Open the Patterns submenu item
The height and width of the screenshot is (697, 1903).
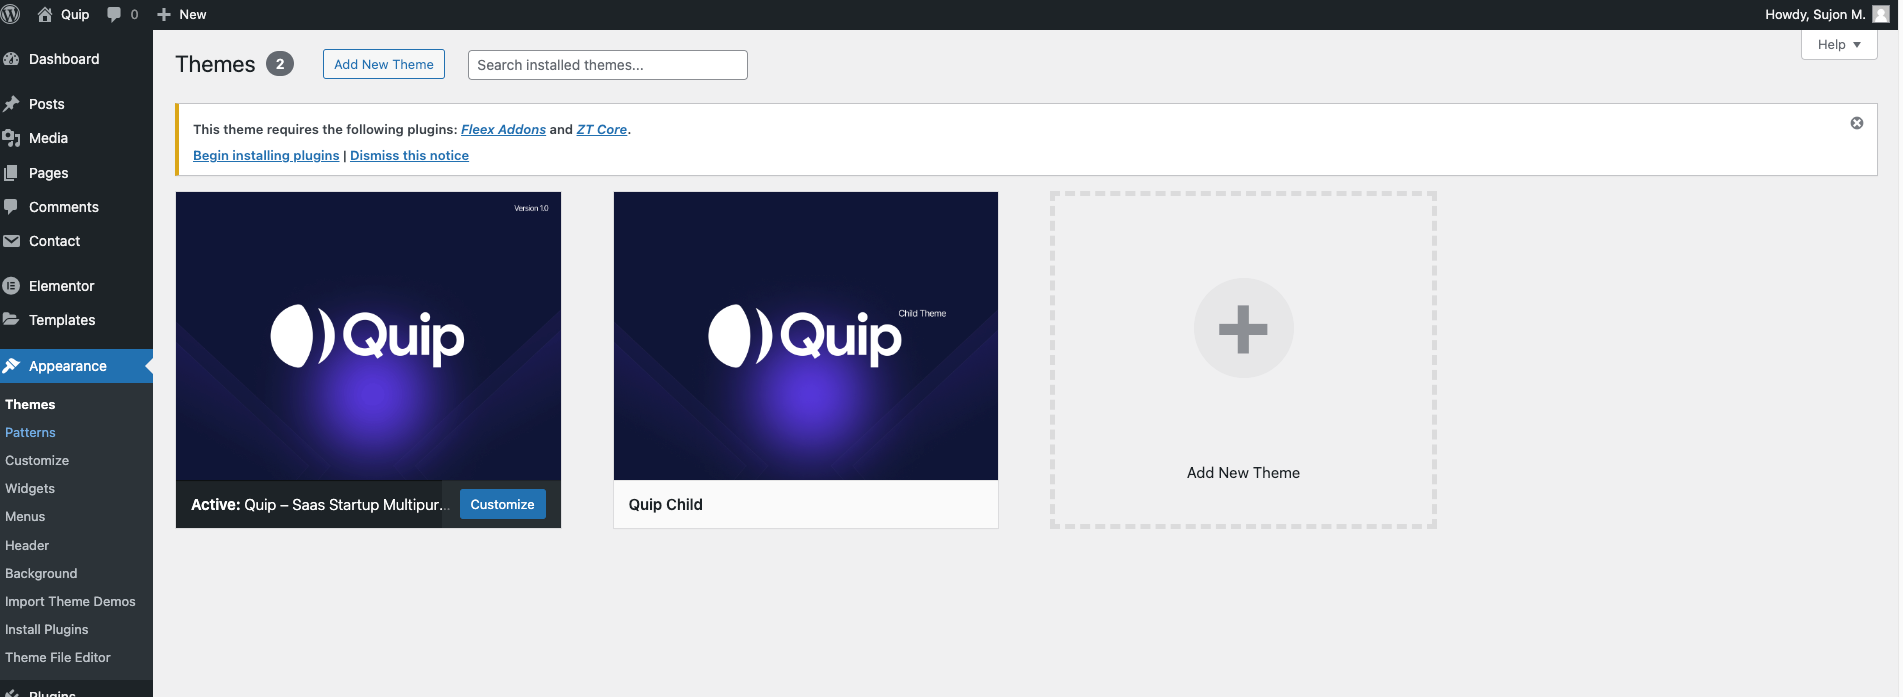coord(30,433)
